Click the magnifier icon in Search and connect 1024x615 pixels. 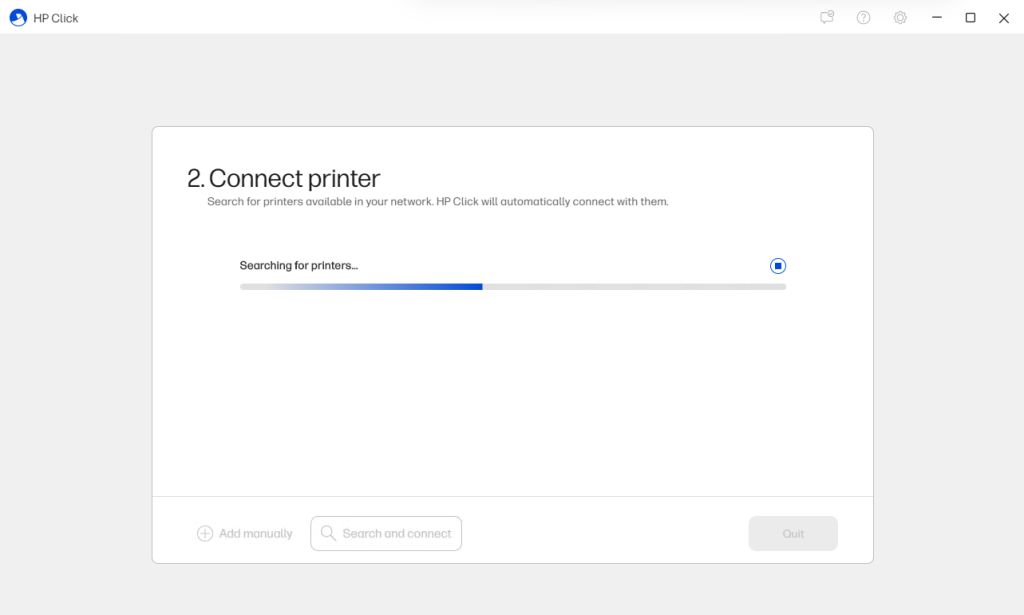(328, 533)
